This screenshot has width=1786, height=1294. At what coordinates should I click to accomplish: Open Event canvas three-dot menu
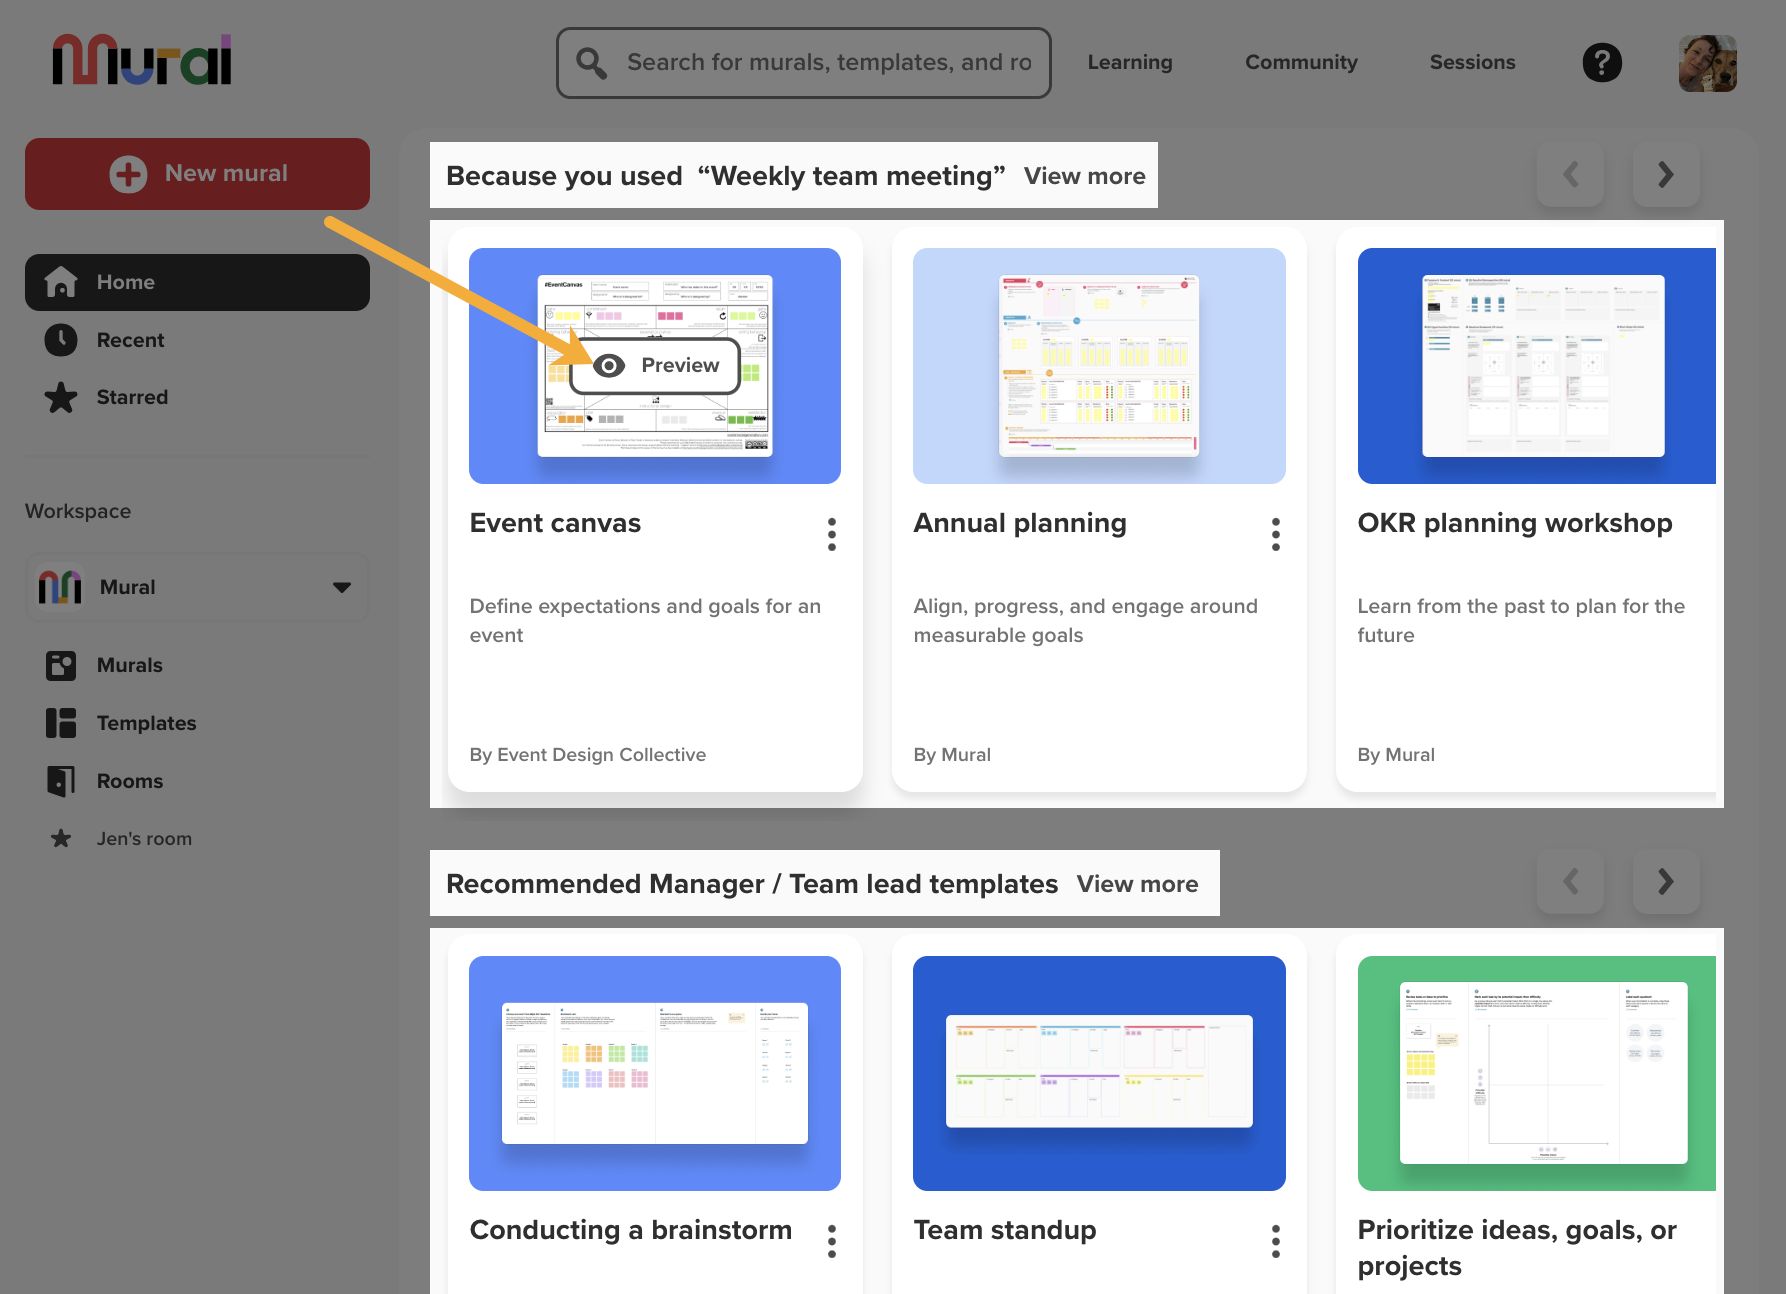click(x=831, y=534)
